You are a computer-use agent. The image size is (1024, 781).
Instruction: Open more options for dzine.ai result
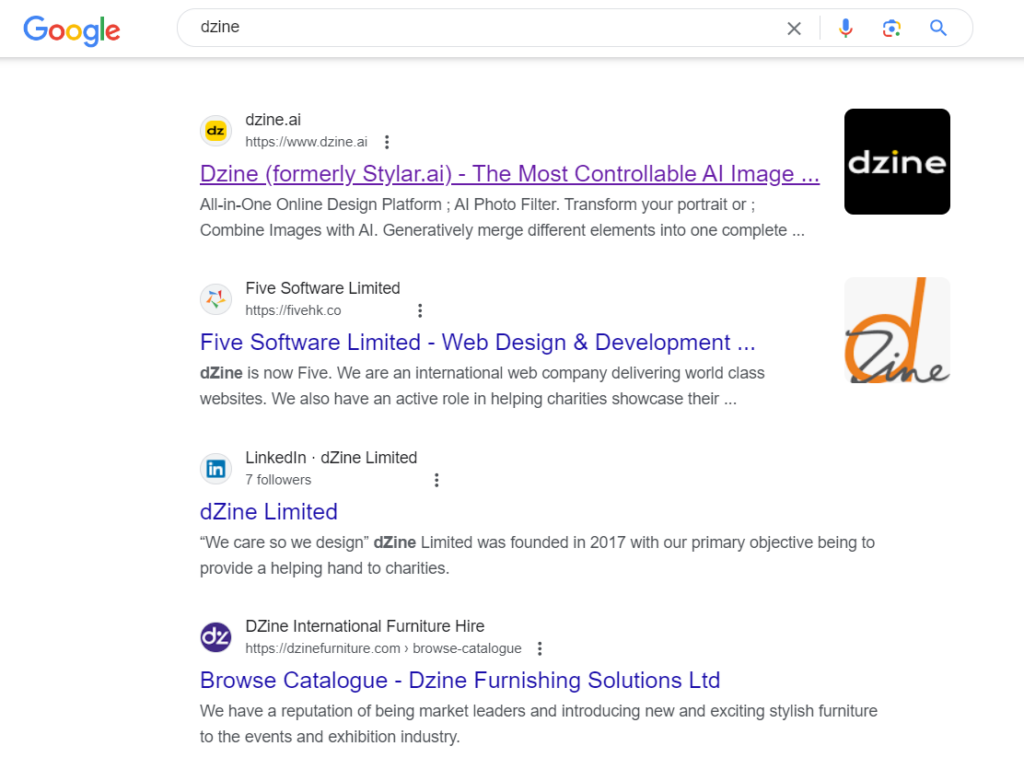pyautogui.click(x=387, y=142)
